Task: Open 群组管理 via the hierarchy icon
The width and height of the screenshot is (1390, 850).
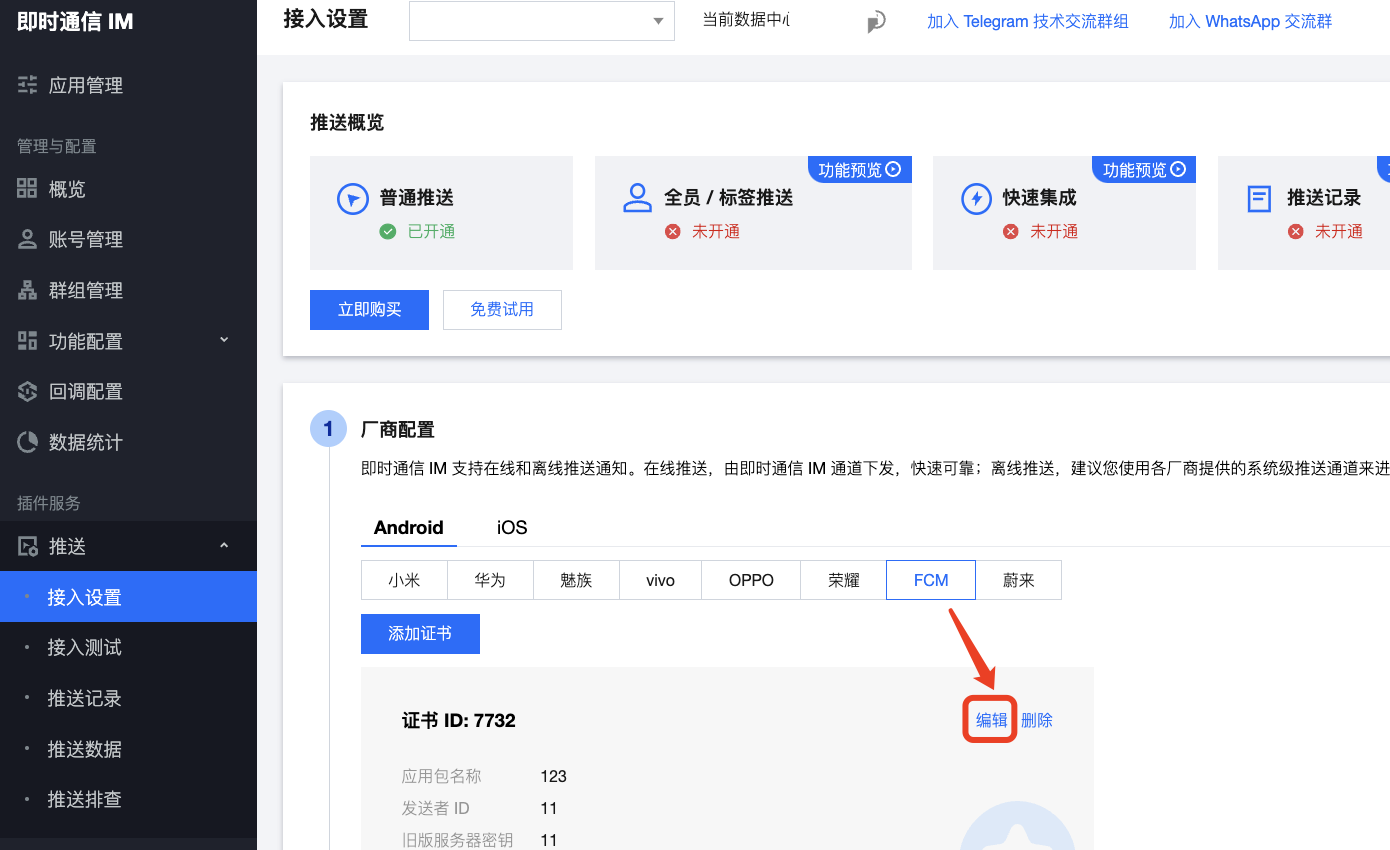Action: point(28,290)
